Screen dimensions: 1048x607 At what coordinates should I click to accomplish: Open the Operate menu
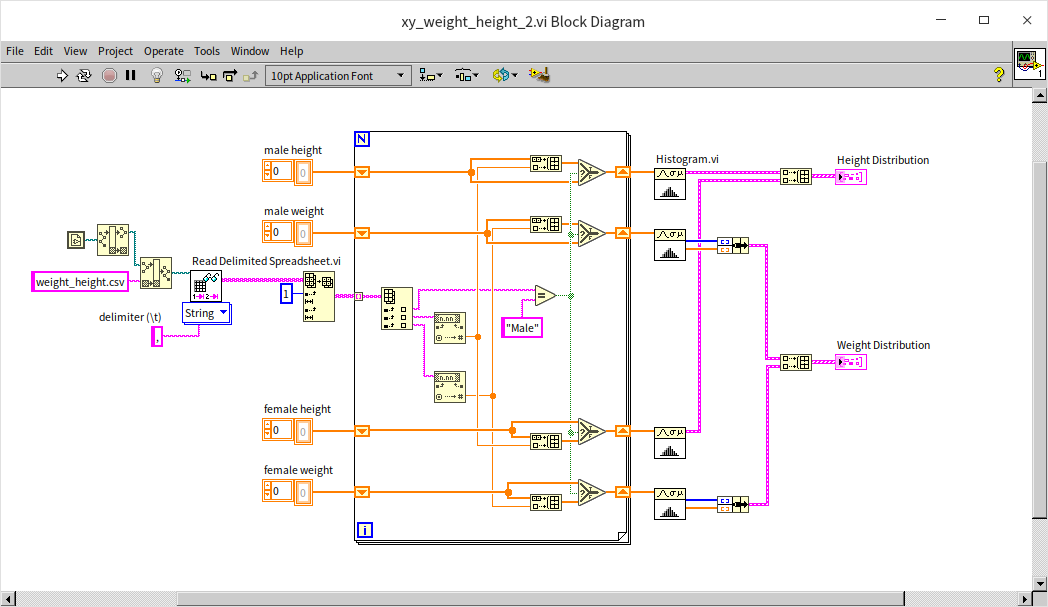pyautogui.click(x=163, y=51)
